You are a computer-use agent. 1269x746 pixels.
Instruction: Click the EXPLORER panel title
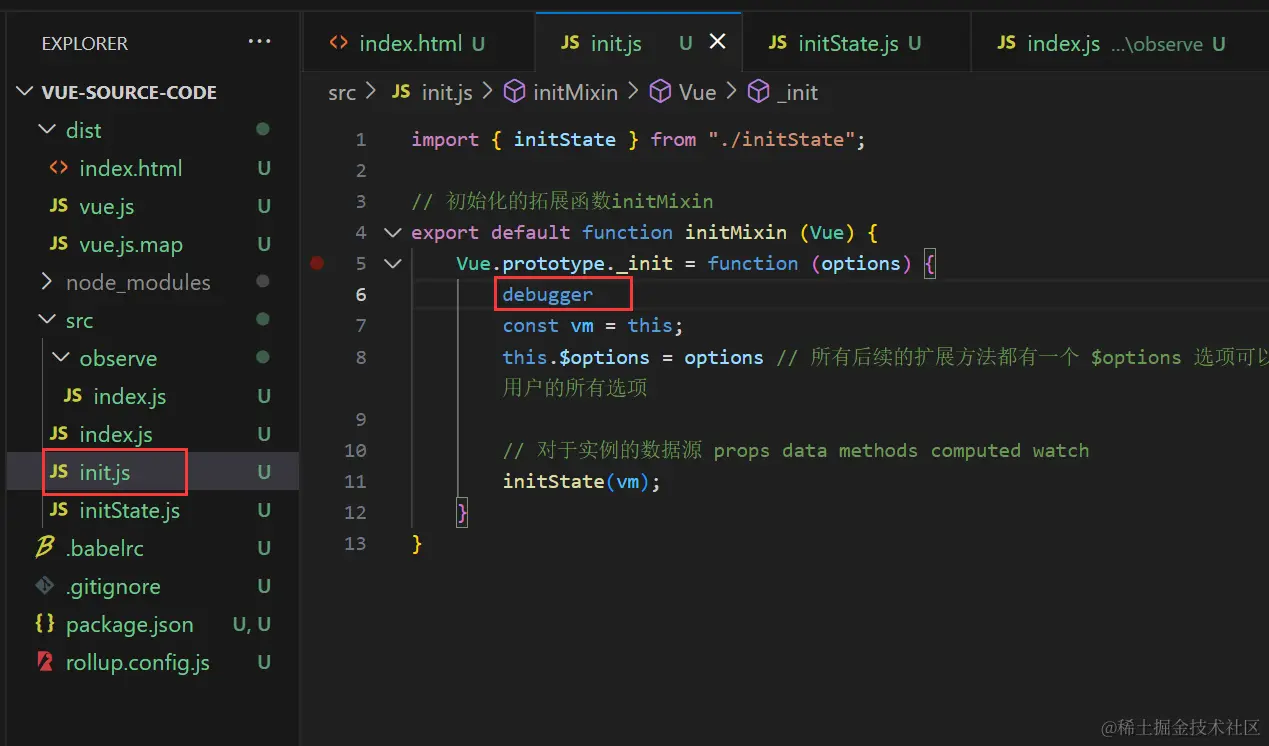(85, 43)
